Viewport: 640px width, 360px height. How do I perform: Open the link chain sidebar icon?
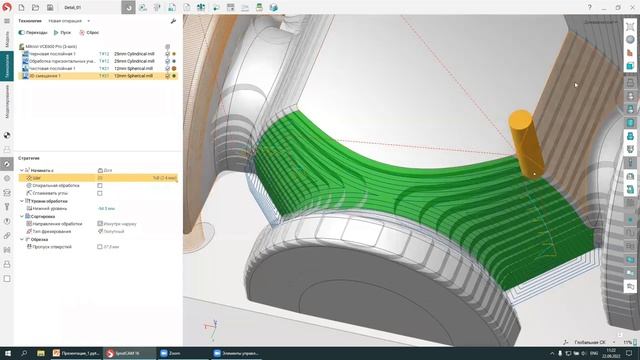tap(7, 236)
